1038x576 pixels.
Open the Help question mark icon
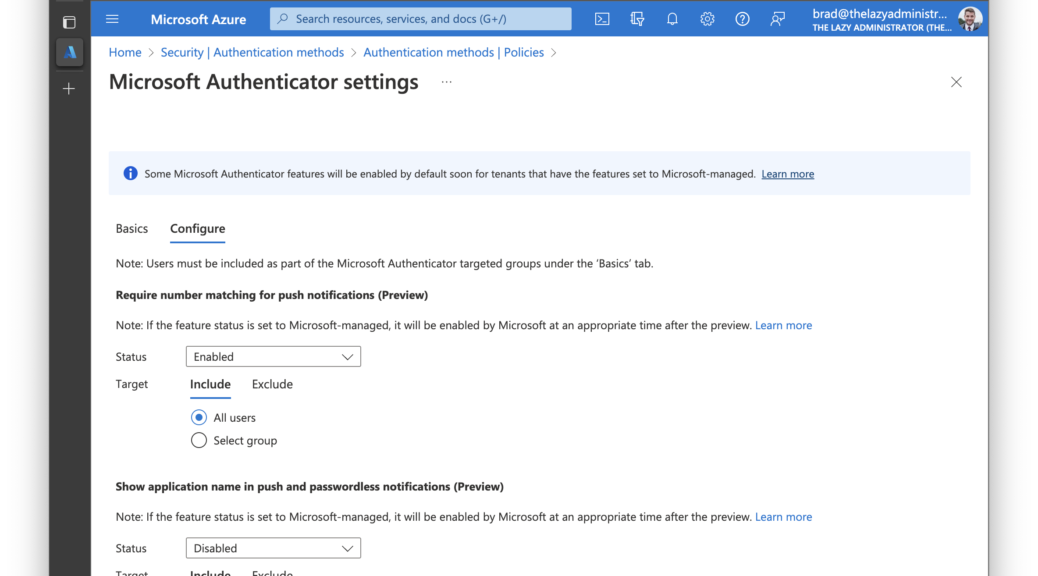[742, 19]
